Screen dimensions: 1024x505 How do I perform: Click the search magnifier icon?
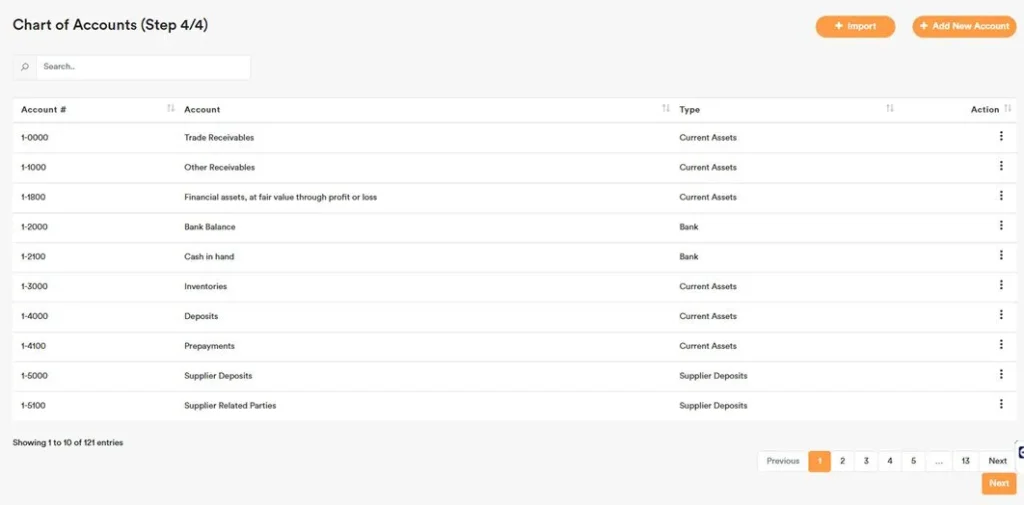[x=25, y=67]
